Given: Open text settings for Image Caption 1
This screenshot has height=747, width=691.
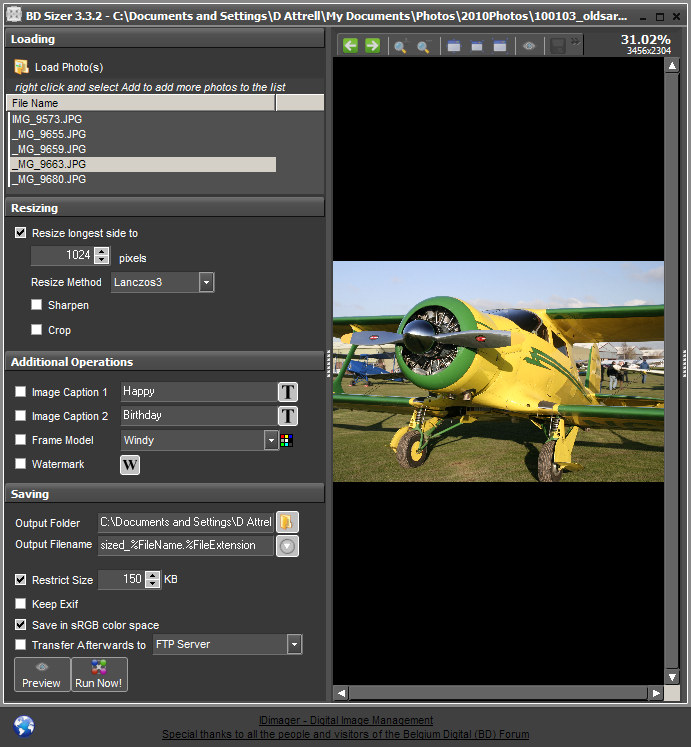Looking at the screenshot, I should pos(287,392).
